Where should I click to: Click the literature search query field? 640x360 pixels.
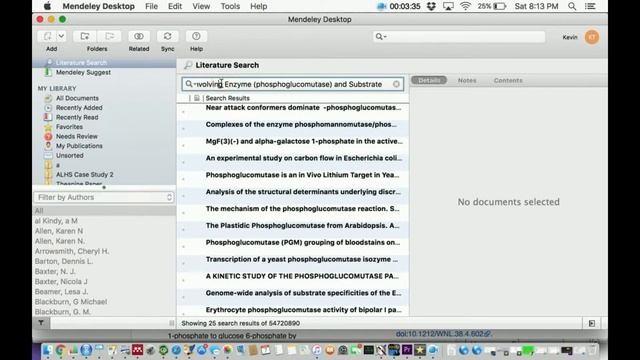point(292,84)
